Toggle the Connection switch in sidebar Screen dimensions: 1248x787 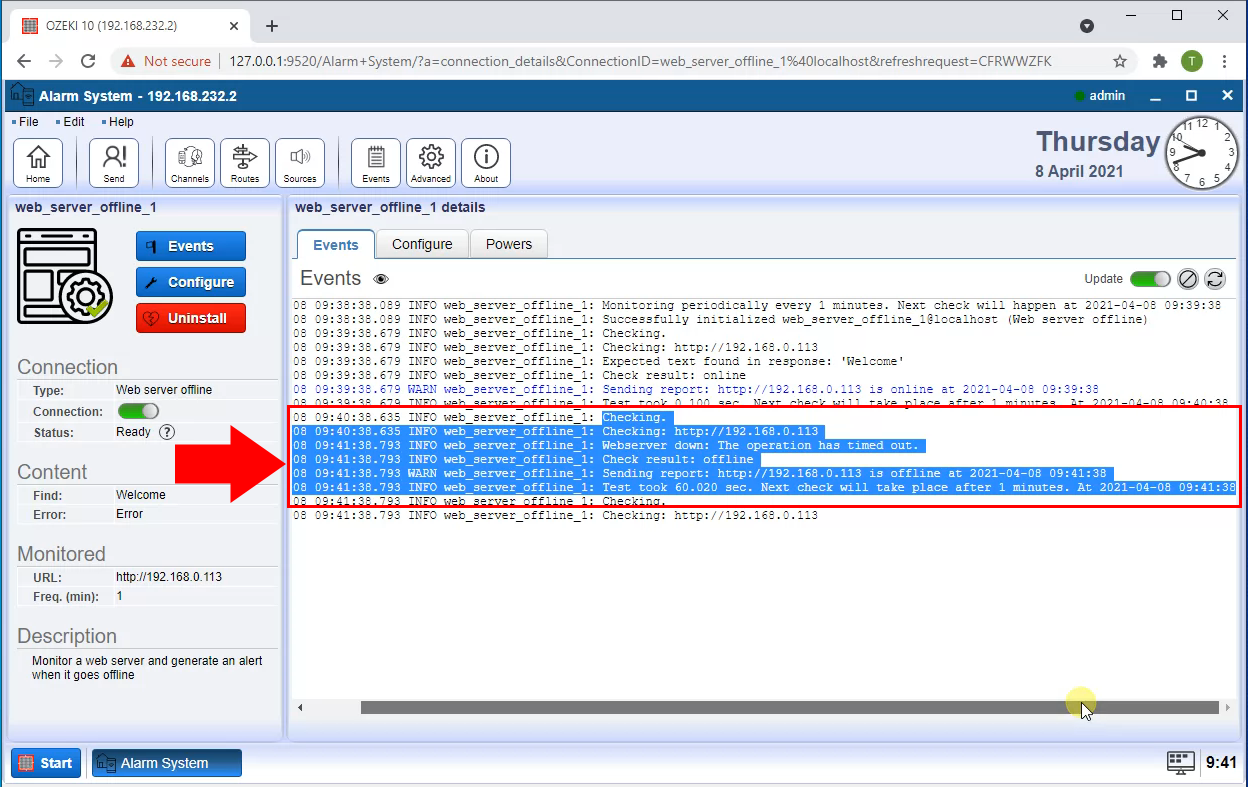pos(138,411)
